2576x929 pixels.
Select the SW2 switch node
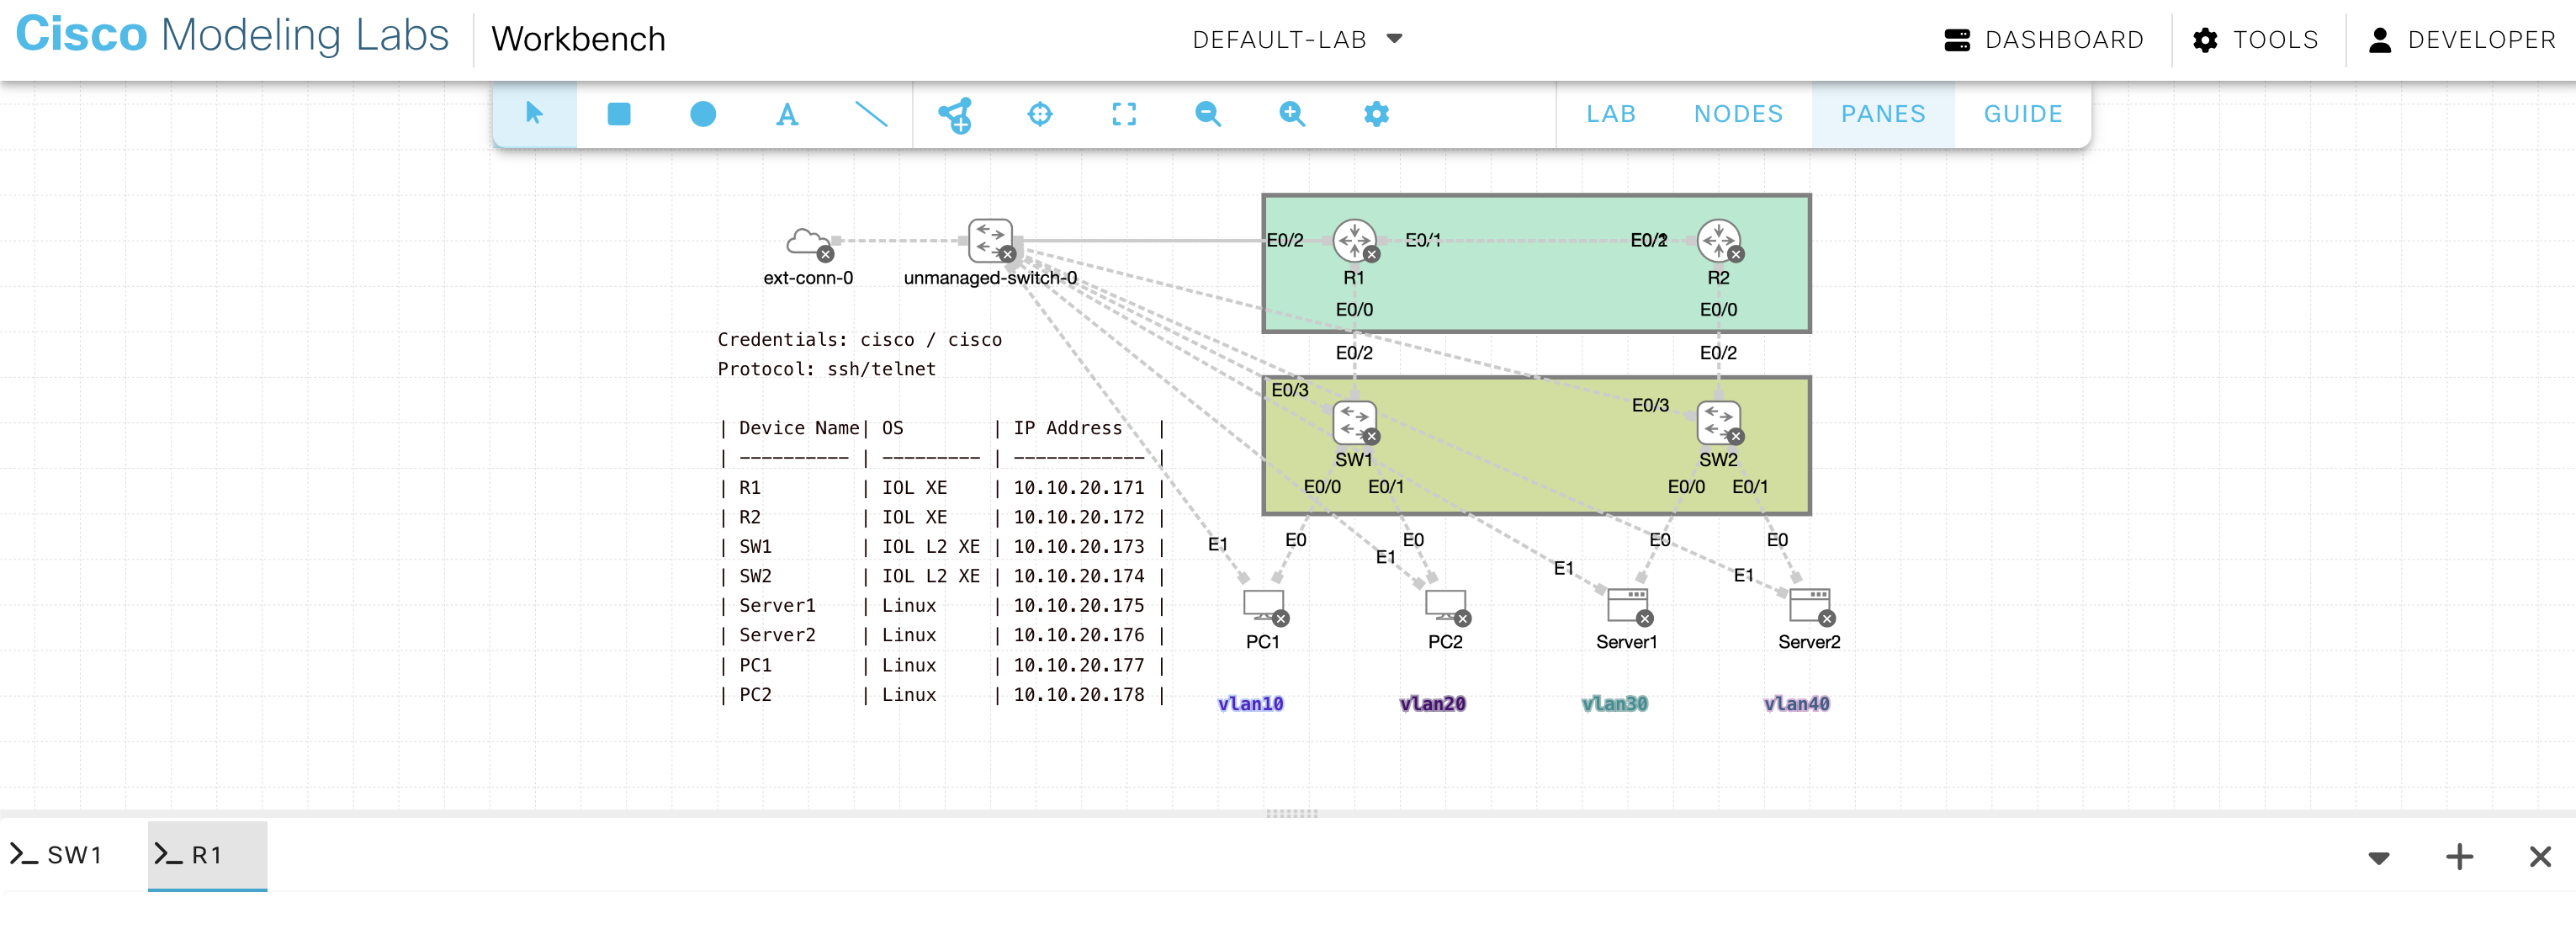[x=1719, y=423]
